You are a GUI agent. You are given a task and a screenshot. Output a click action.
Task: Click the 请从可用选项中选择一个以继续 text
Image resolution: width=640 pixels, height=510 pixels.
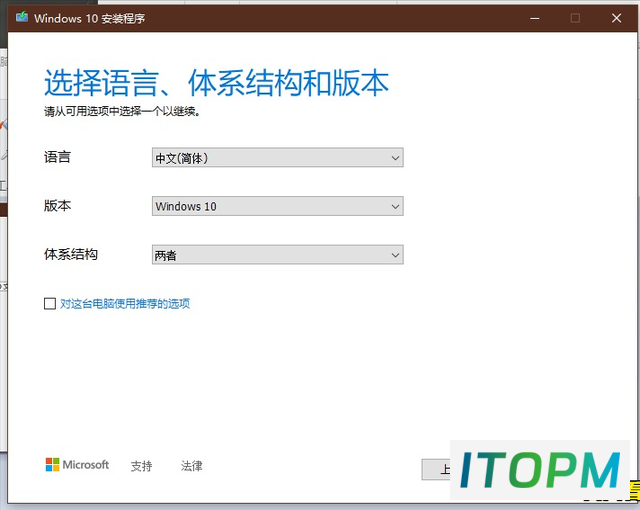(x=122, y=111)
